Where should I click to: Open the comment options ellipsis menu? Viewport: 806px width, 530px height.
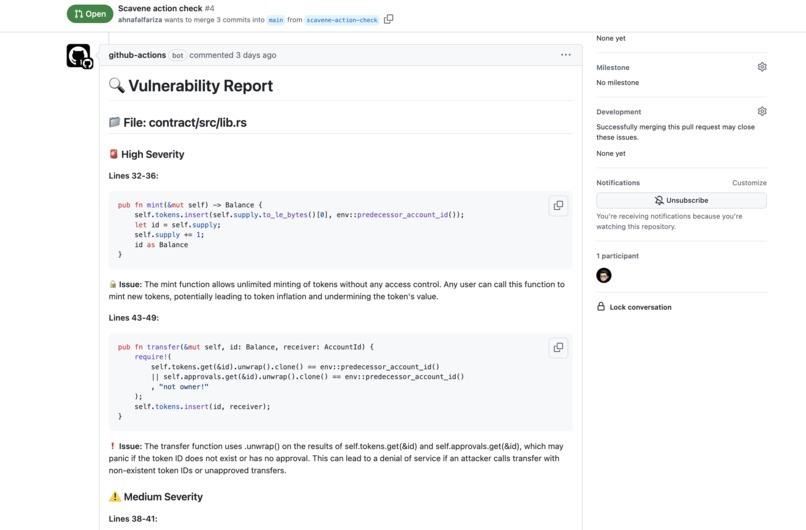(565, 54)
